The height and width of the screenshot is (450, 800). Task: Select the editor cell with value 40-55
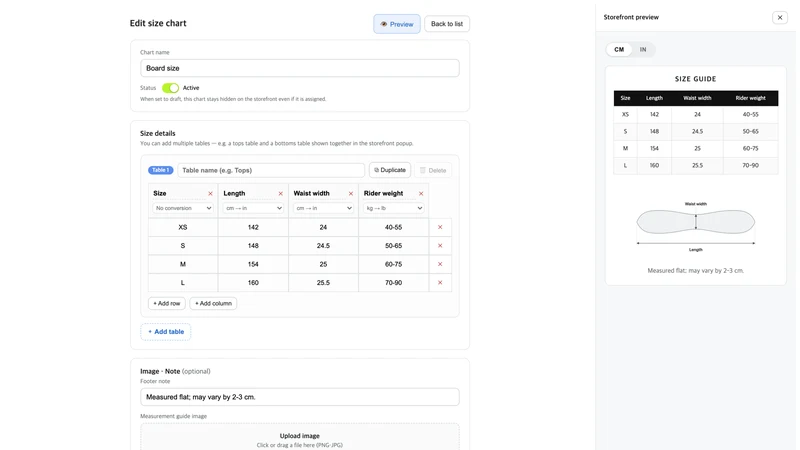coord(393,227)
